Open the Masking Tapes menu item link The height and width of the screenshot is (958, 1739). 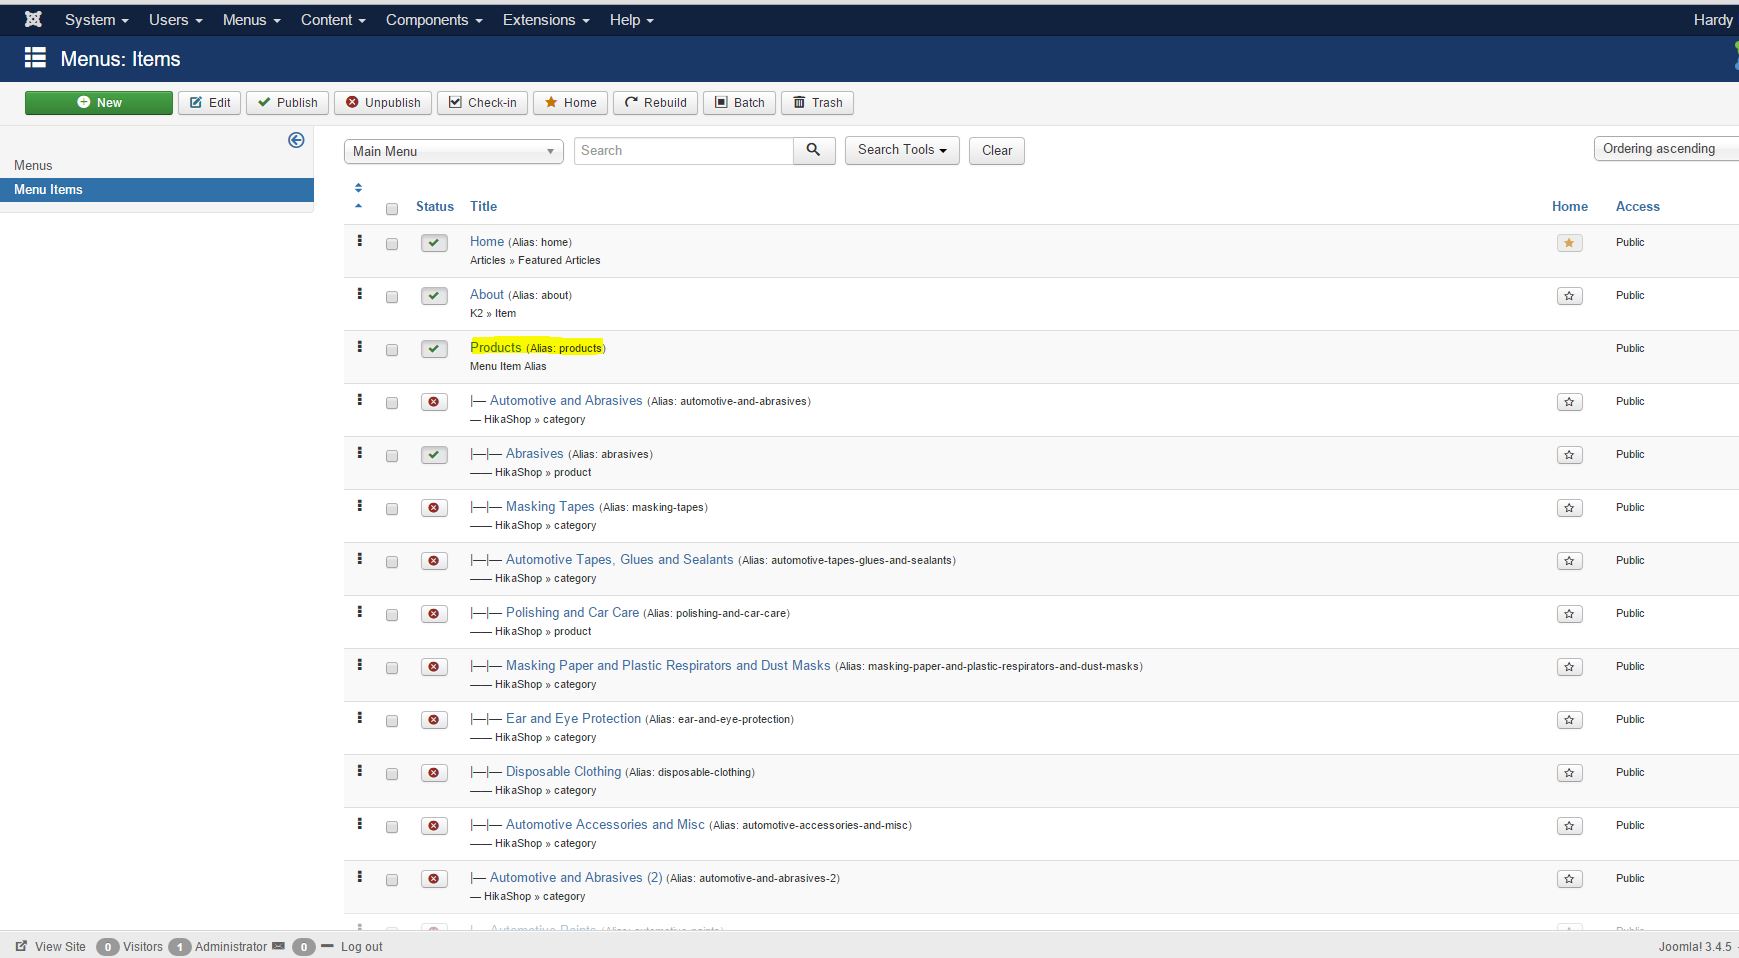click(x=550, y=507)
